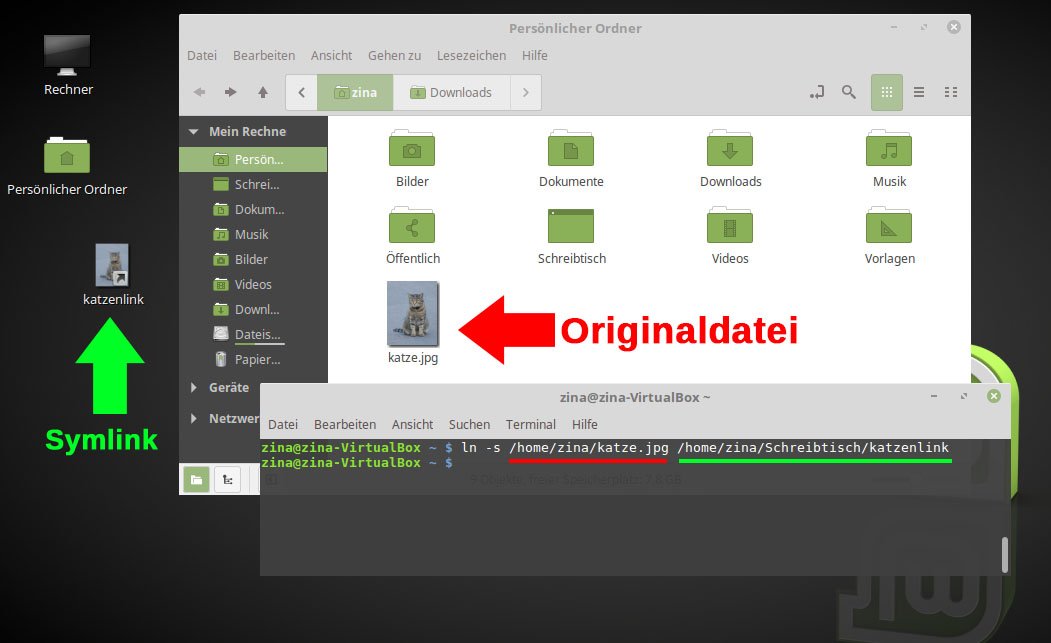Click the zina breadcrumb button
Screen dimensions: 1051x643
(x=355, y=91)
